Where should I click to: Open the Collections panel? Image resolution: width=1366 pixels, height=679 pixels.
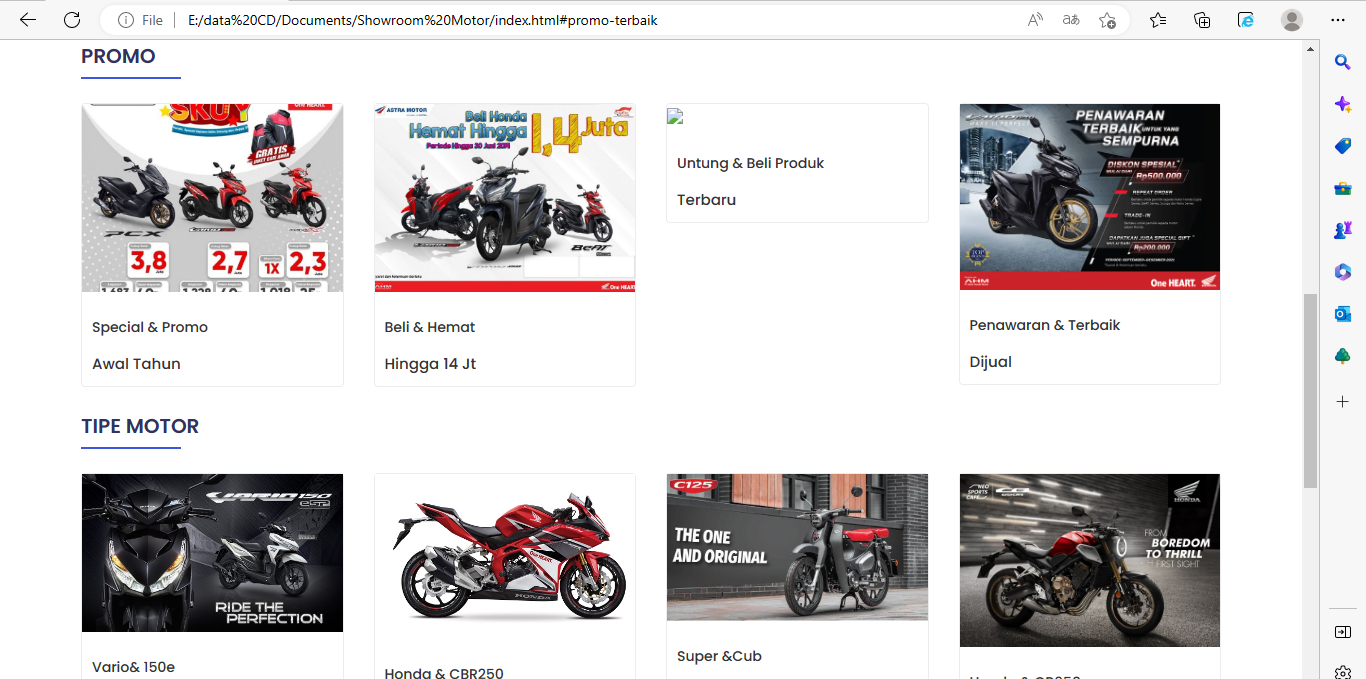pyautogui.click(x=1202, y=20)
